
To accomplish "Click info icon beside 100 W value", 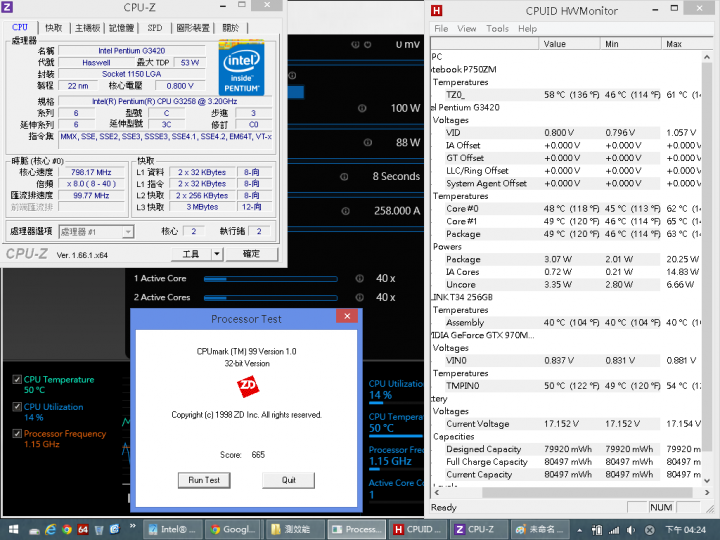I will coord(362,108).
